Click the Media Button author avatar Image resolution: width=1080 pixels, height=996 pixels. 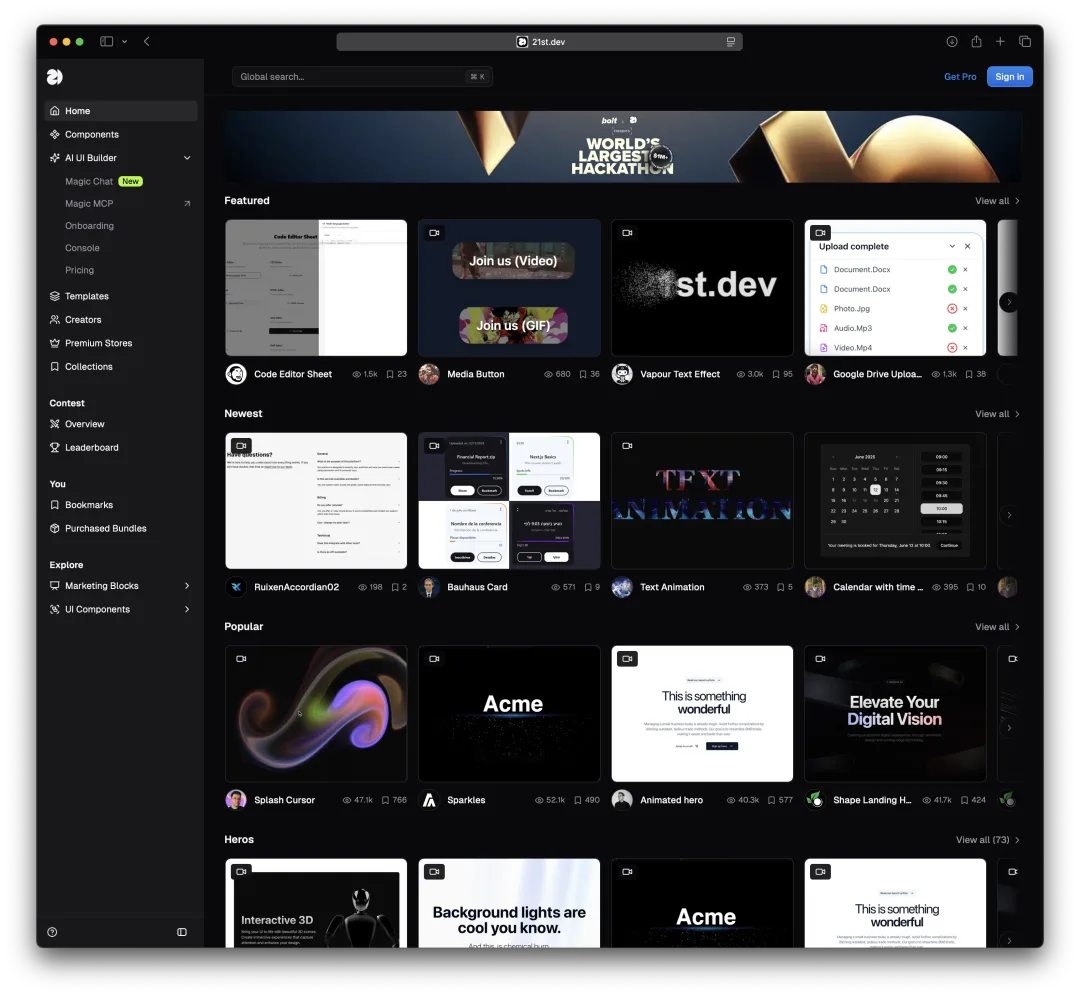click(x=429, y=374)
